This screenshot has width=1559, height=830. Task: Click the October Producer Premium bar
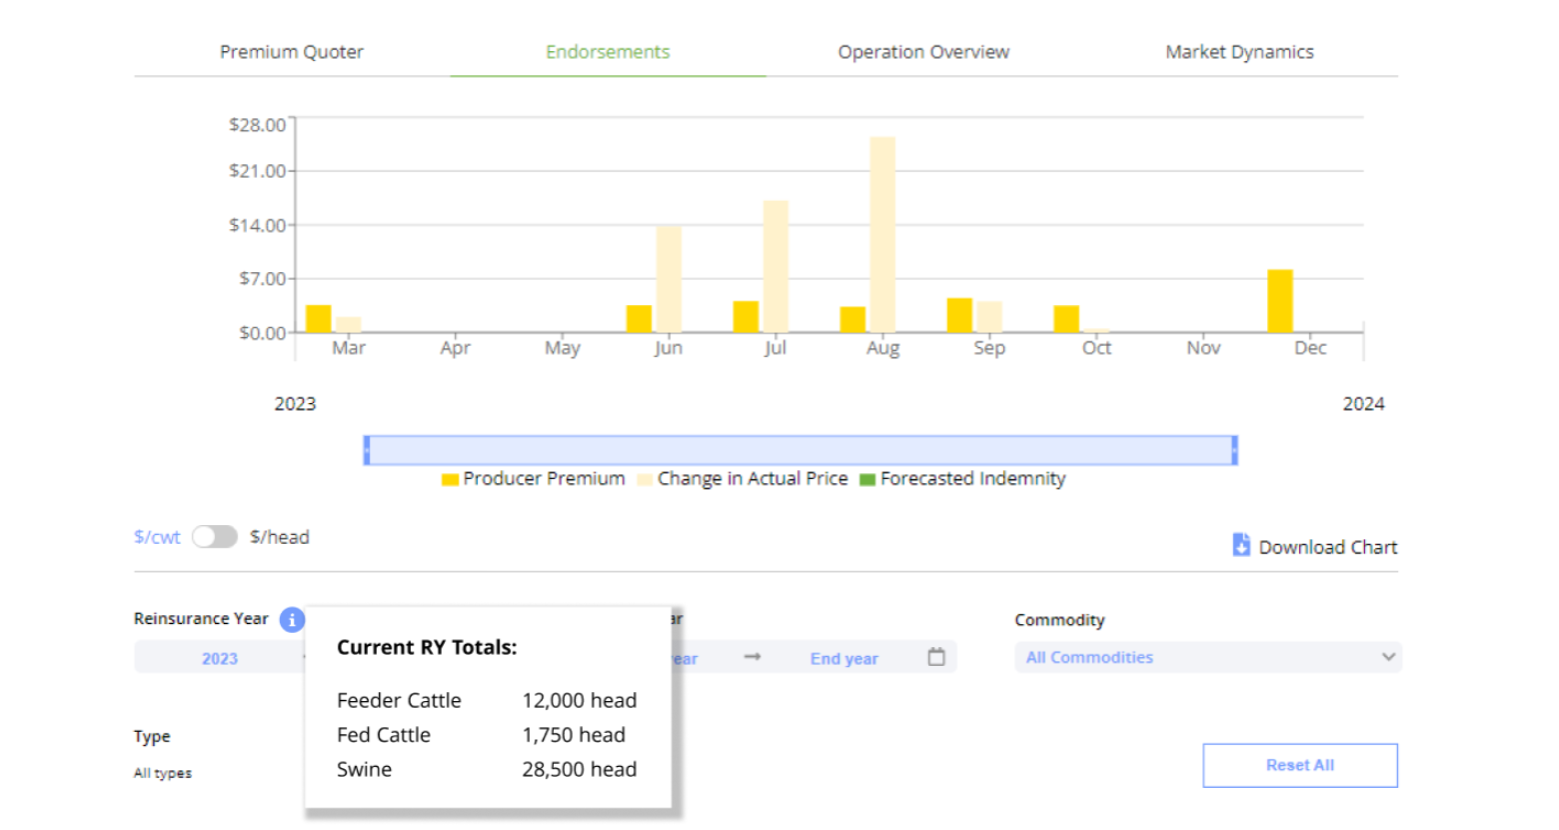(x=1066, y=319)
